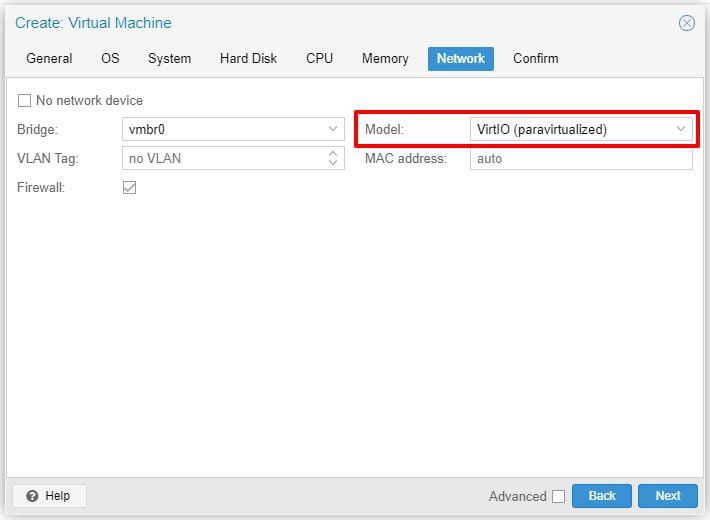Click the VLAN Tag input field

click(x=222, y=158)
